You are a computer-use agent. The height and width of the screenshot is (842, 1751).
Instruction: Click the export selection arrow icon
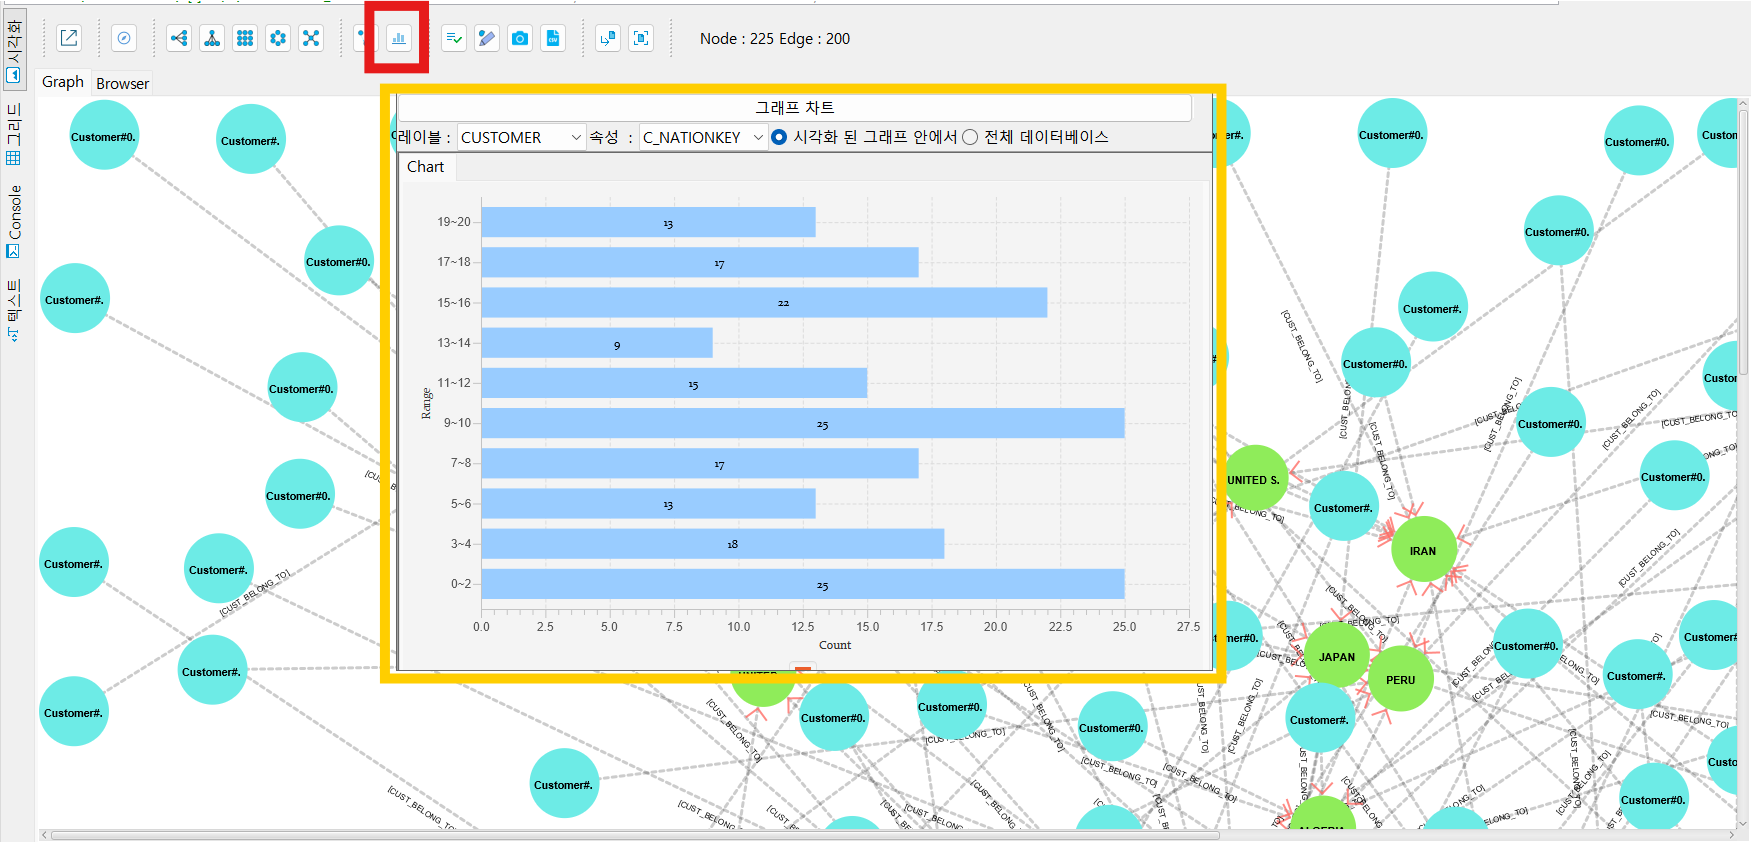[608, 38]
